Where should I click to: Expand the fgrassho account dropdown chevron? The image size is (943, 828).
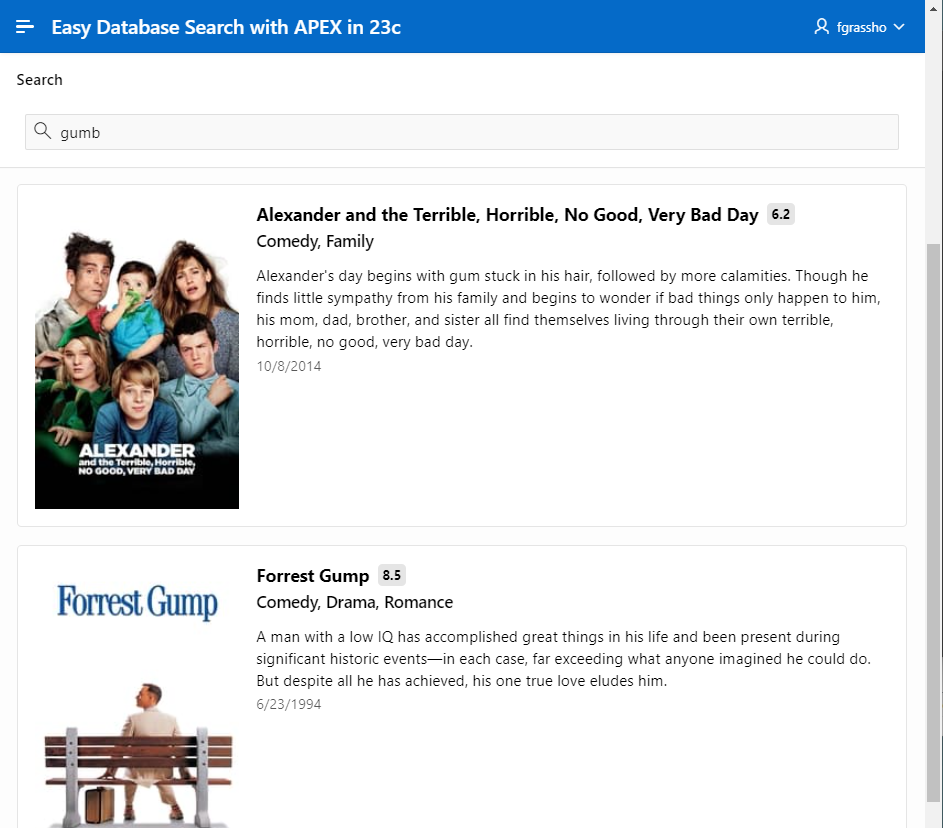pyautogui.click(x=899, y=26)
